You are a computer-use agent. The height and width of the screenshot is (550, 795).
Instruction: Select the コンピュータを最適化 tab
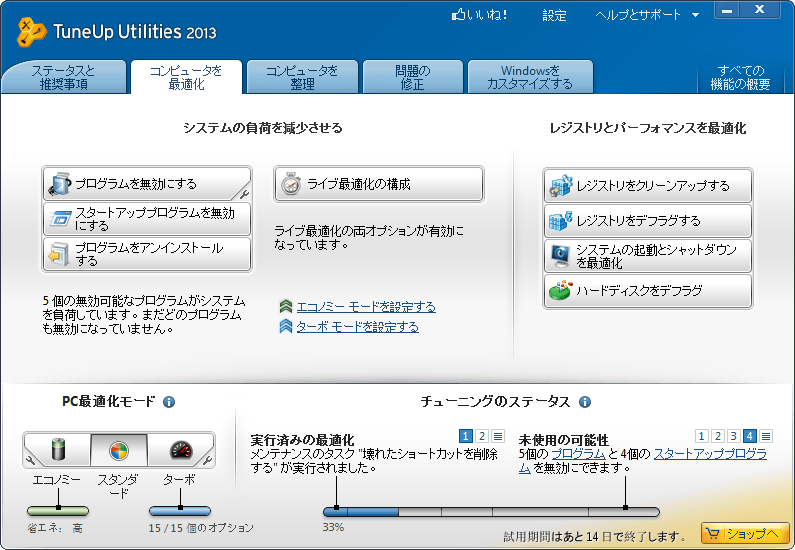click(186, 77)
